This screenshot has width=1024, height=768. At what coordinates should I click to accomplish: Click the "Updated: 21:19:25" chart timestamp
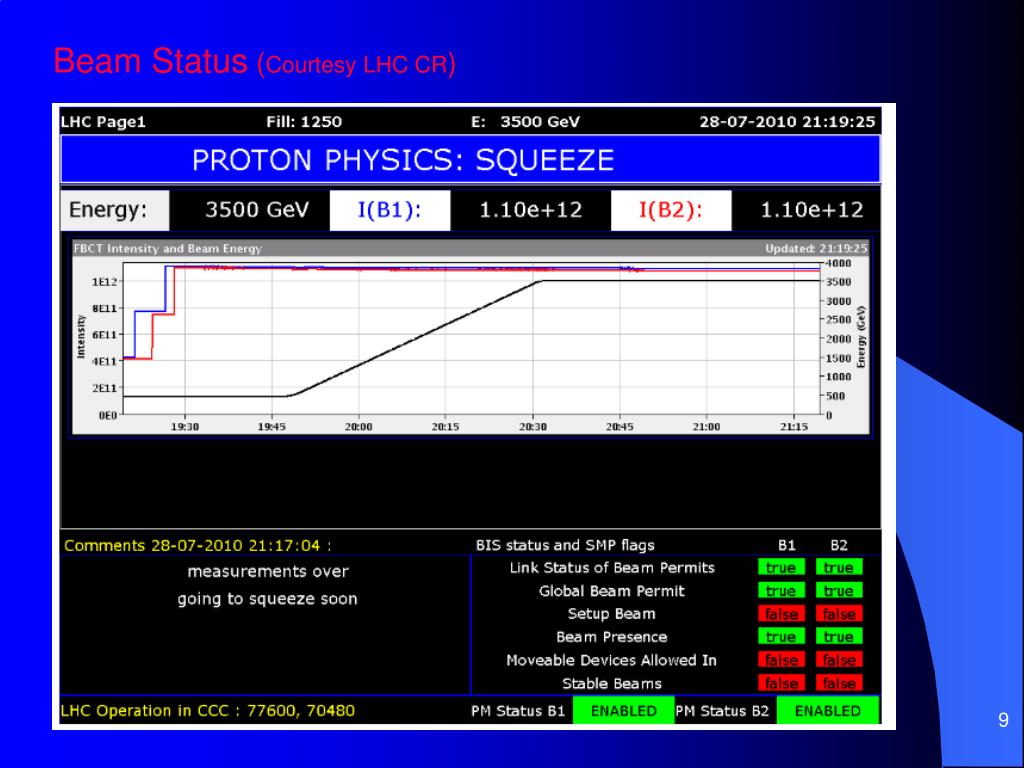[x=816, y=249]
